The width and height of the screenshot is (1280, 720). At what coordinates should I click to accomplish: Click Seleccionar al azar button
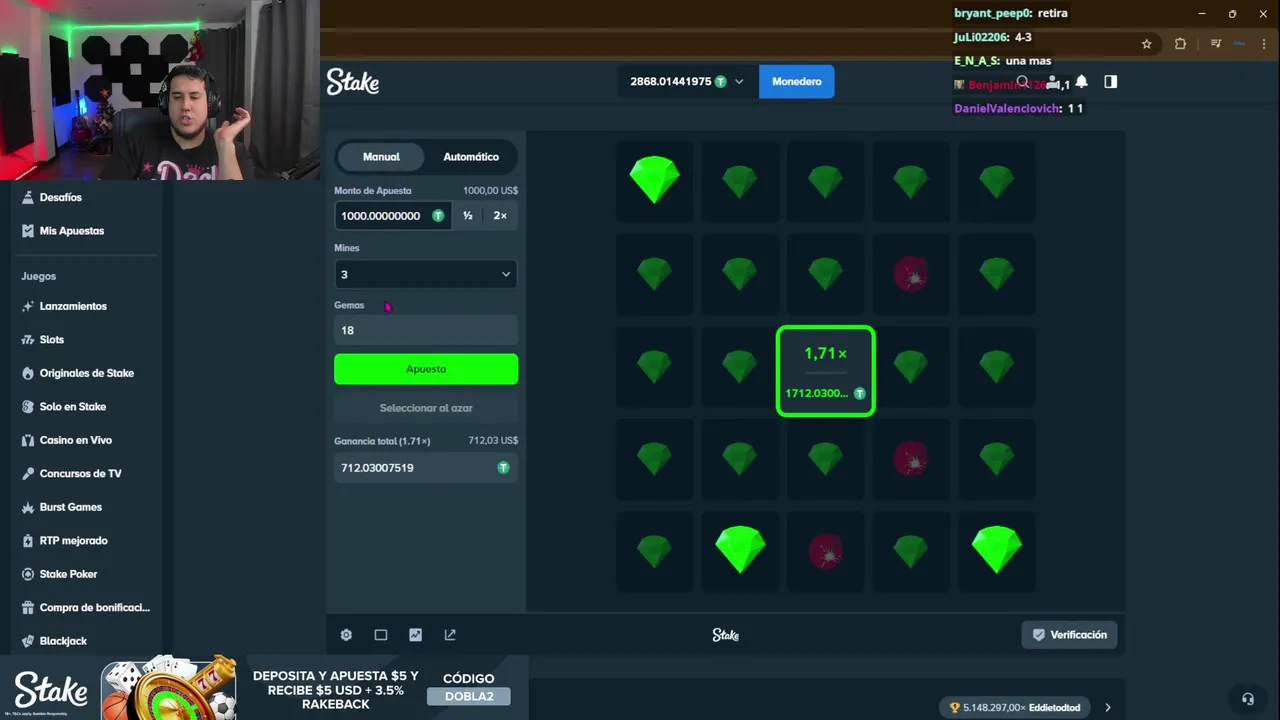click(426, 408)
